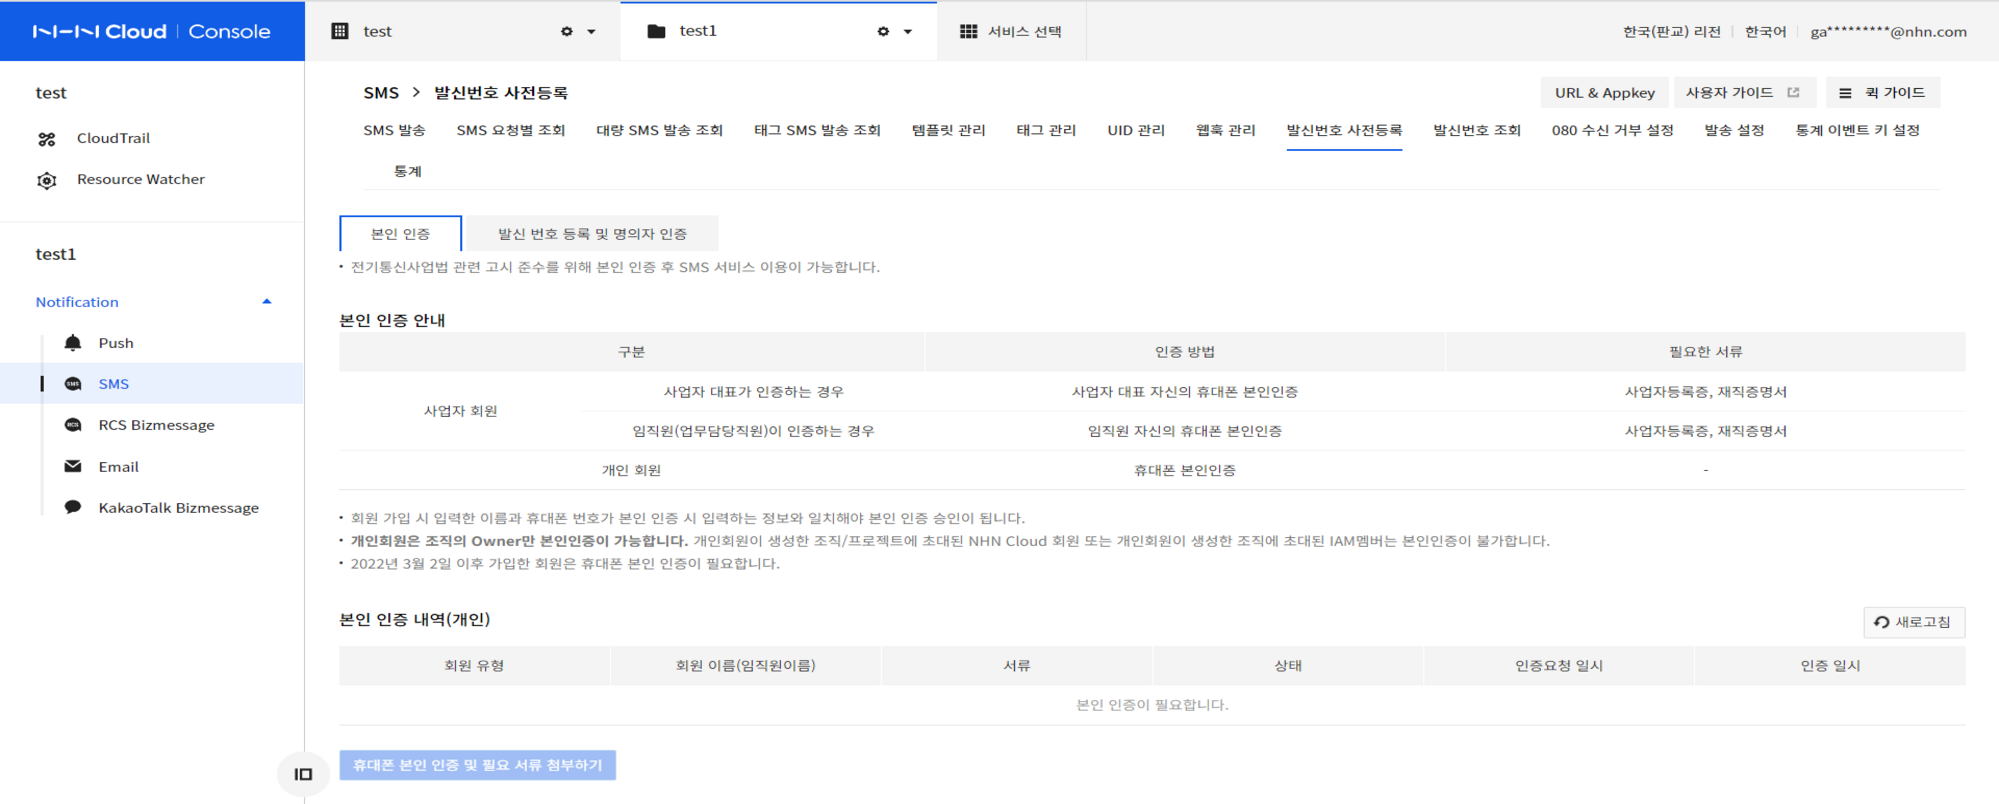Image resolution: width=1999 pixels, height=804 pixels.
Task: Click the 인증요청 일시 column header
Action: pos(1558,665)
